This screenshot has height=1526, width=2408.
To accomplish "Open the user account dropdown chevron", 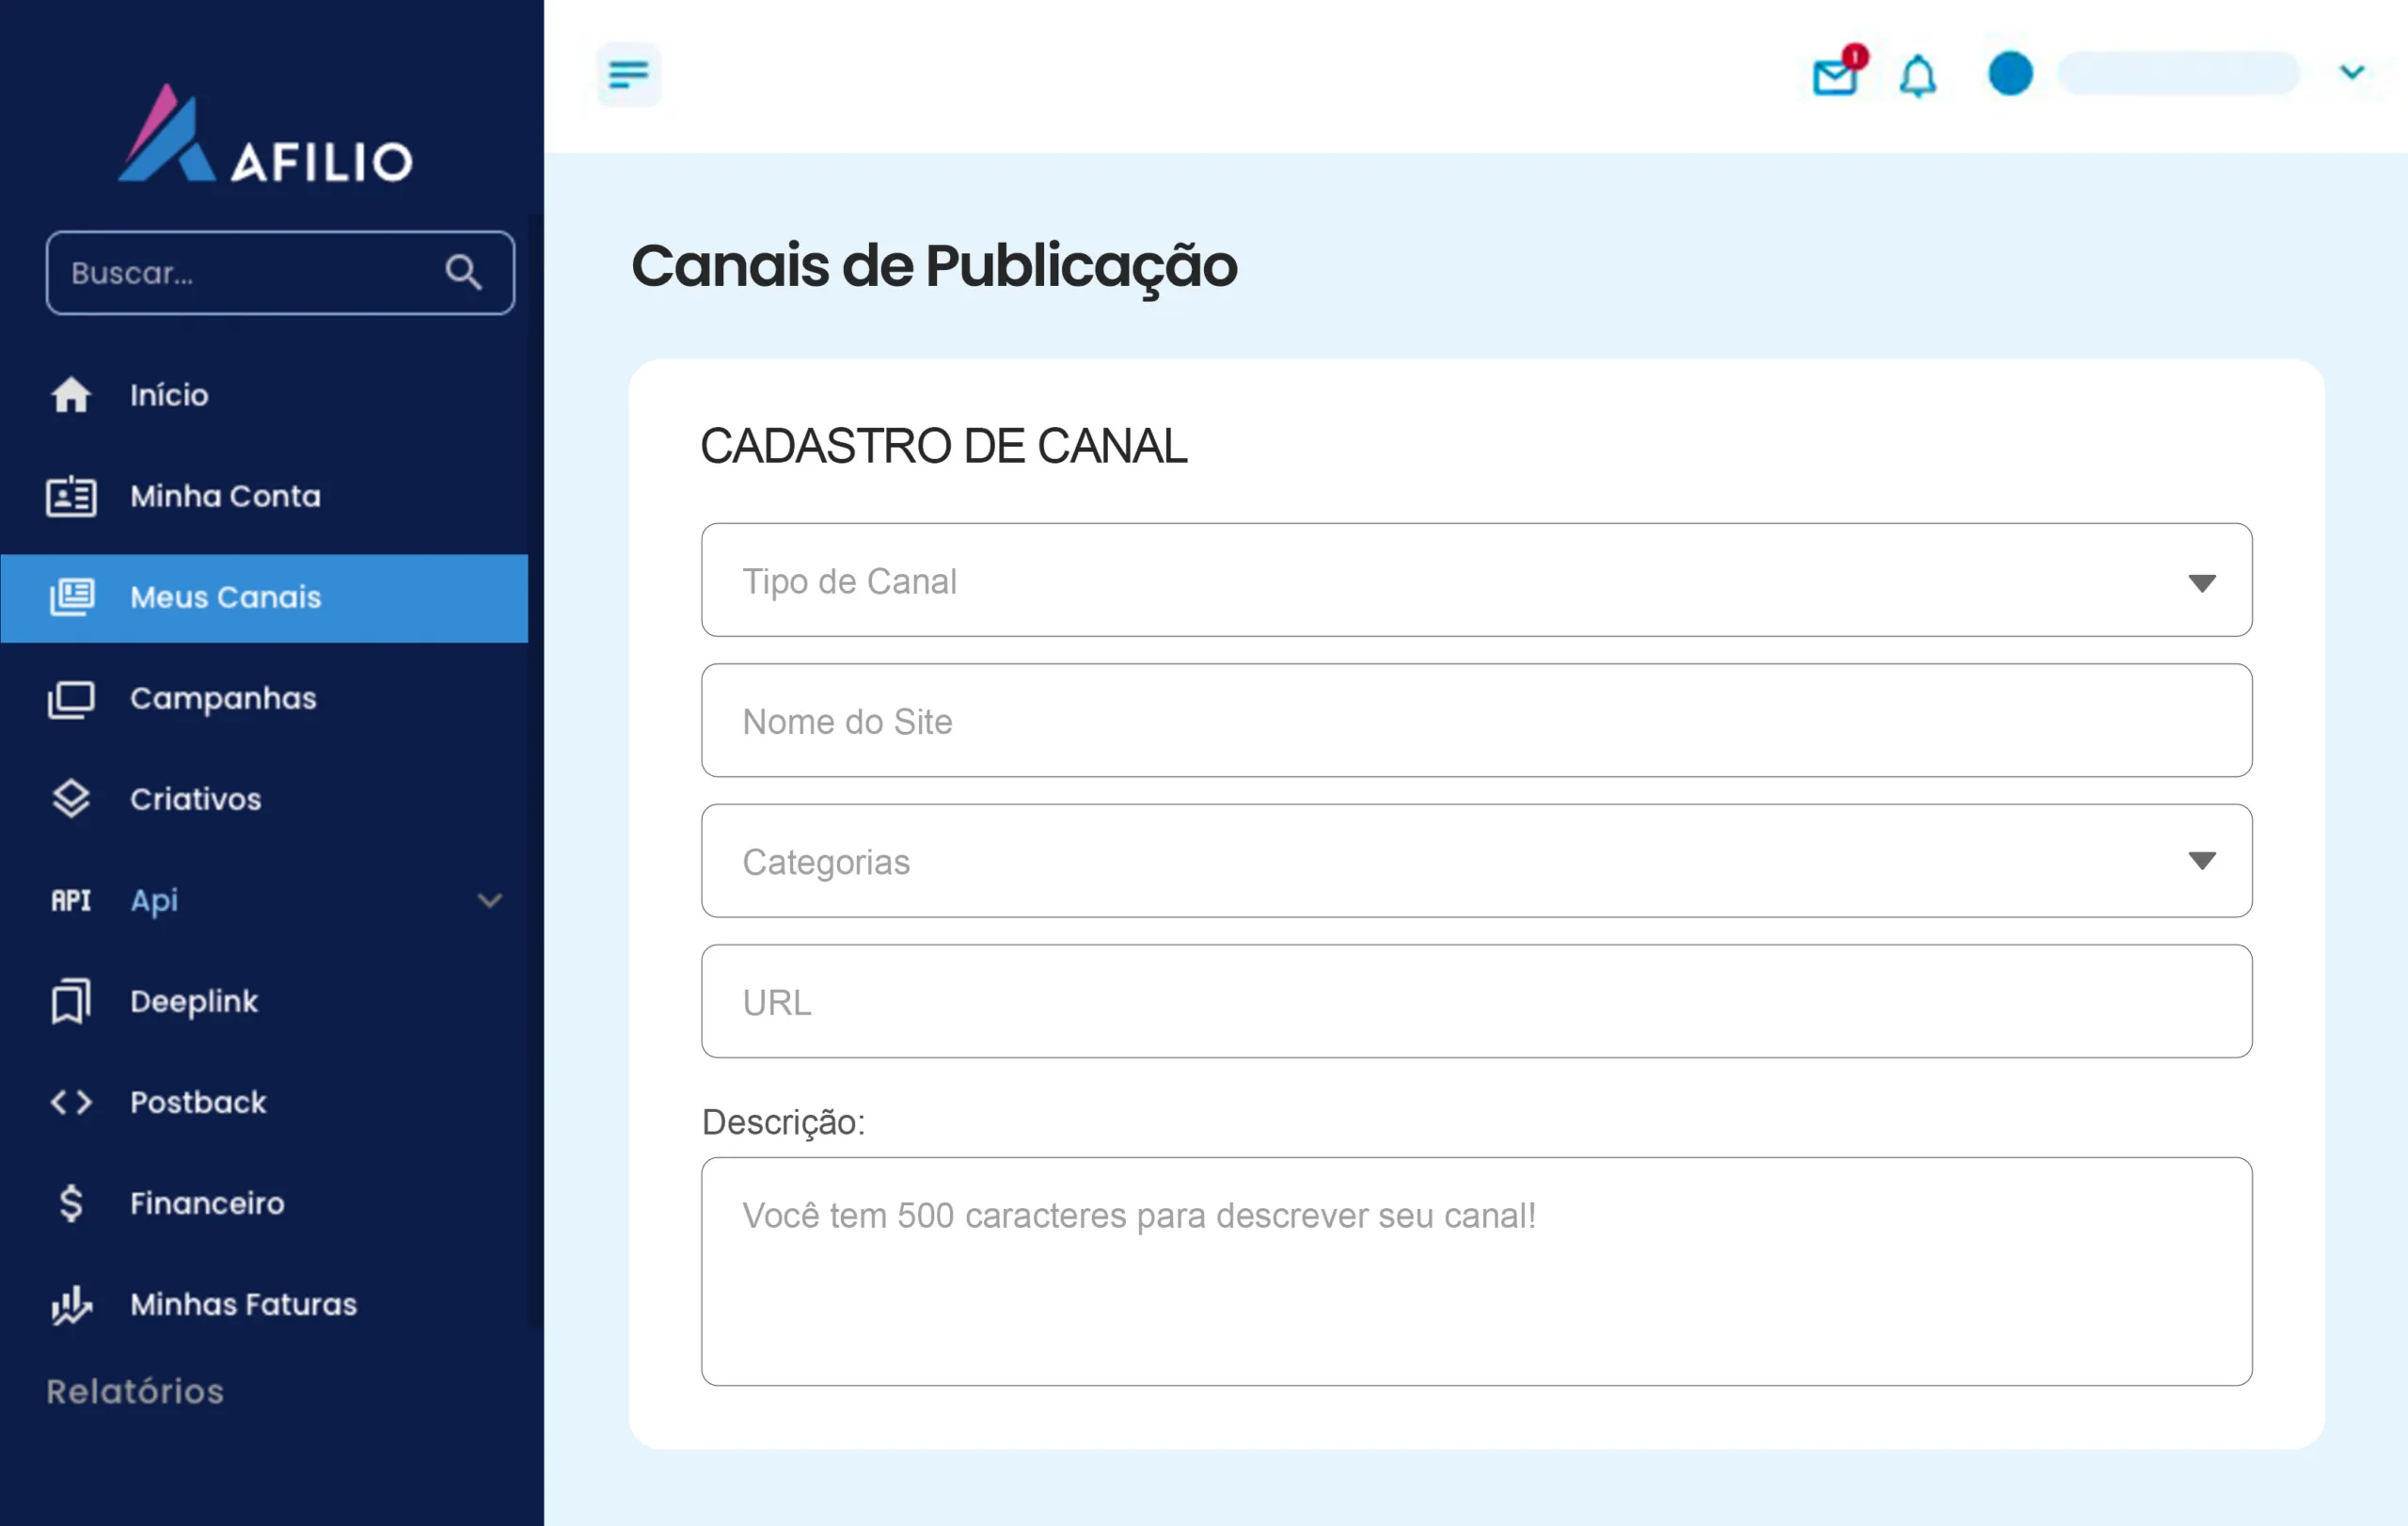I will pyautogui.click(x=2352, y=72).
